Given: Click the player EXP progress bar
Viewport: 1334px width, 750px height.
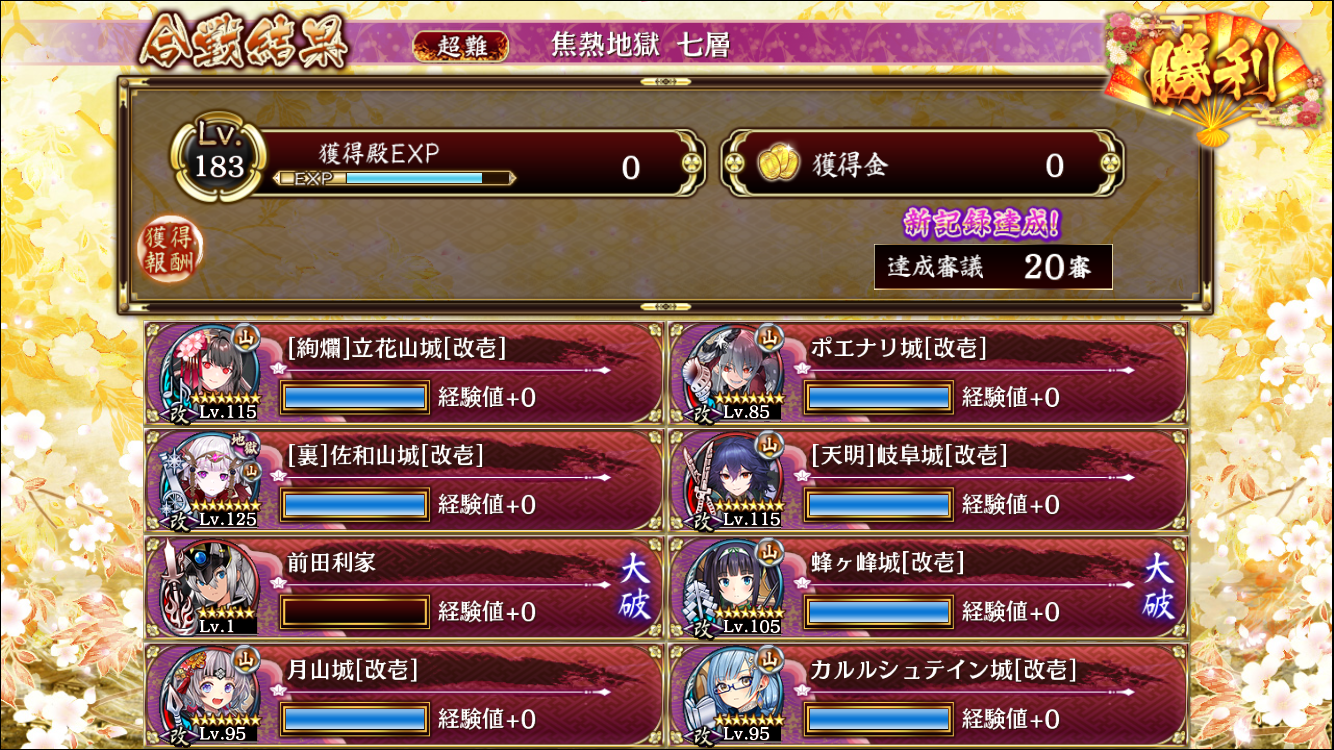Looking at the screenshot, I should tap(395, 178).
